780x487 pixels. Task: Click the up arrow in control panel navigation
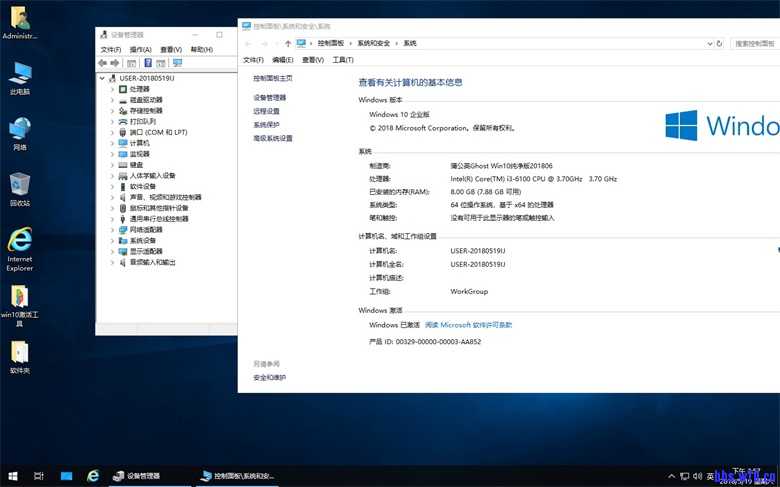tap(288, 44)
